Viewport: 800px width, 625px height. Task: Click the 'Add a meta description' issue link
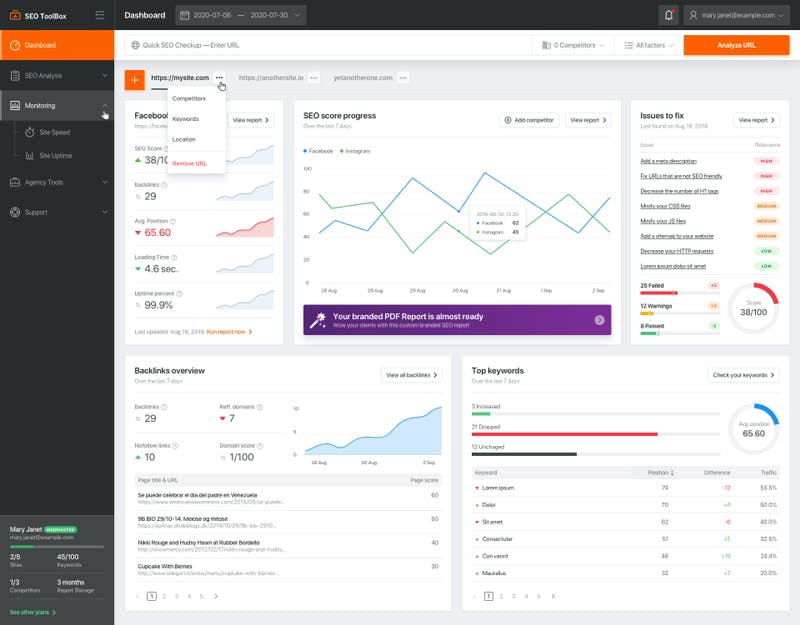pyautogui.click(x=668, y=161)
